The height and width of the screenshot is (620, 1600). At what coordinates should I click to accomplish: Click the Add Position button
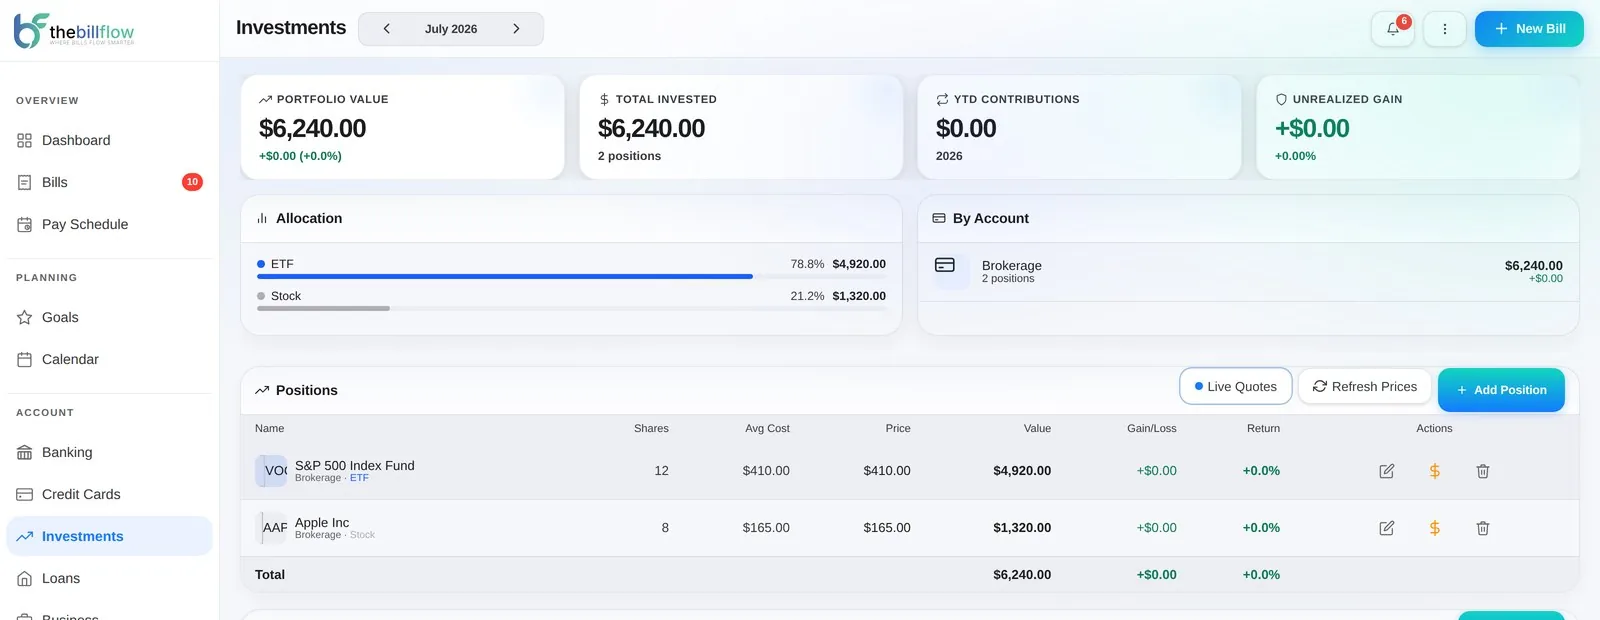coord(1501,390)
